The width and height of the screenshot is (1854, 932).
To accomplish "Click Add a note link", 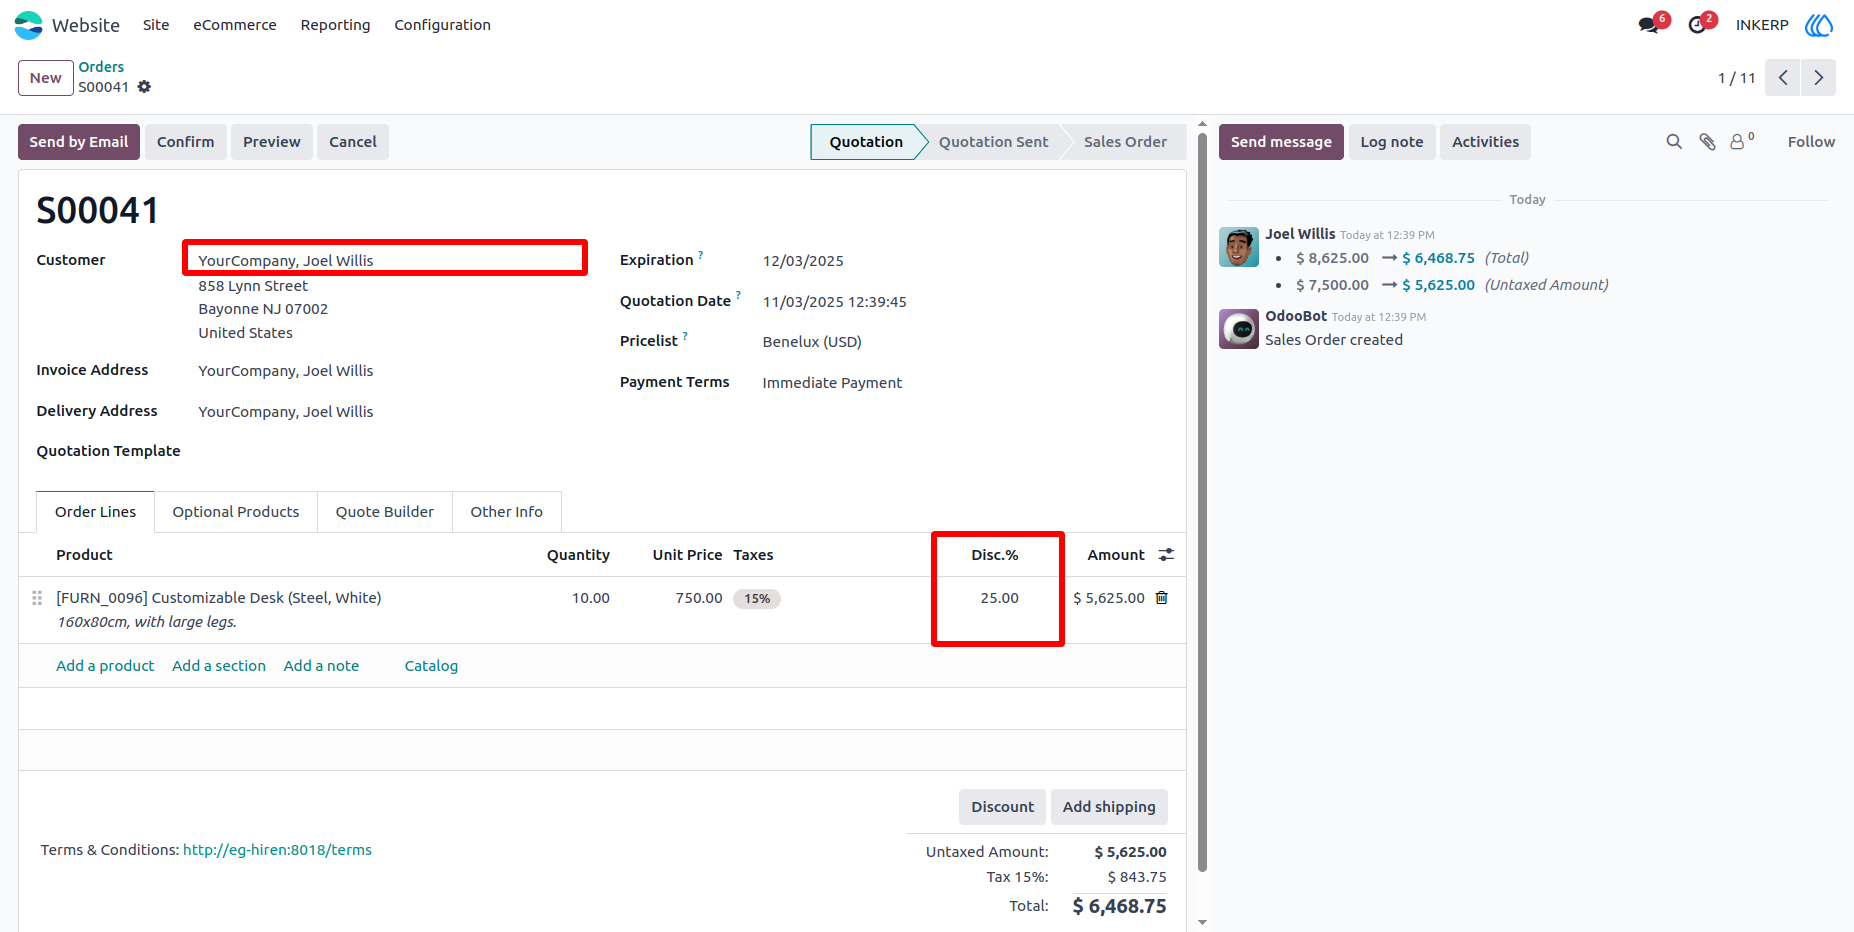I will point(321,666).
